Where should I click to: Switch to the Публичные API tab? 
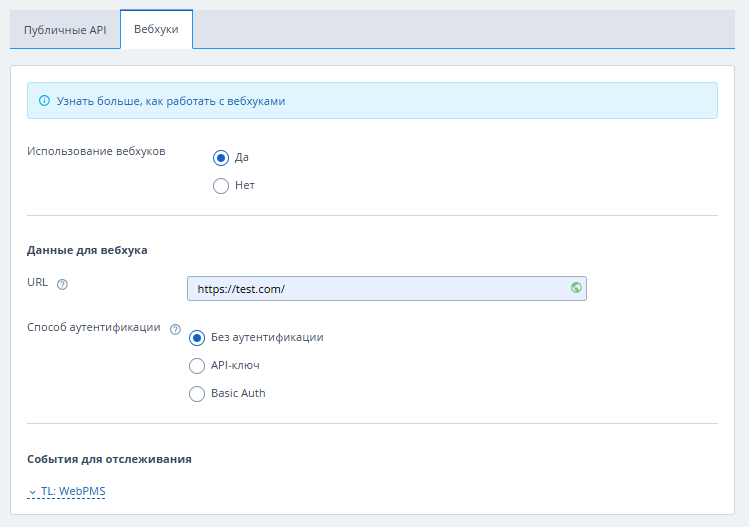click(65, 30)
